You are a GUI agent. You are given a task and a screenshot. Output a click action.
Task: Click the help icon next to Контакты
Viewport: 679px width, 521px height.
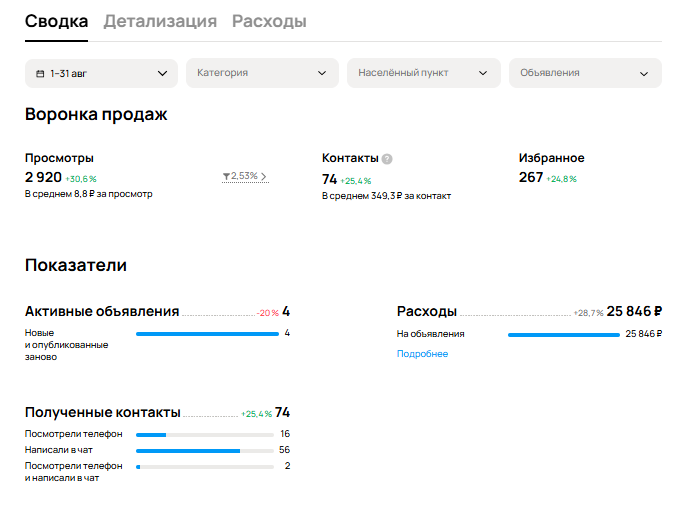387,159
